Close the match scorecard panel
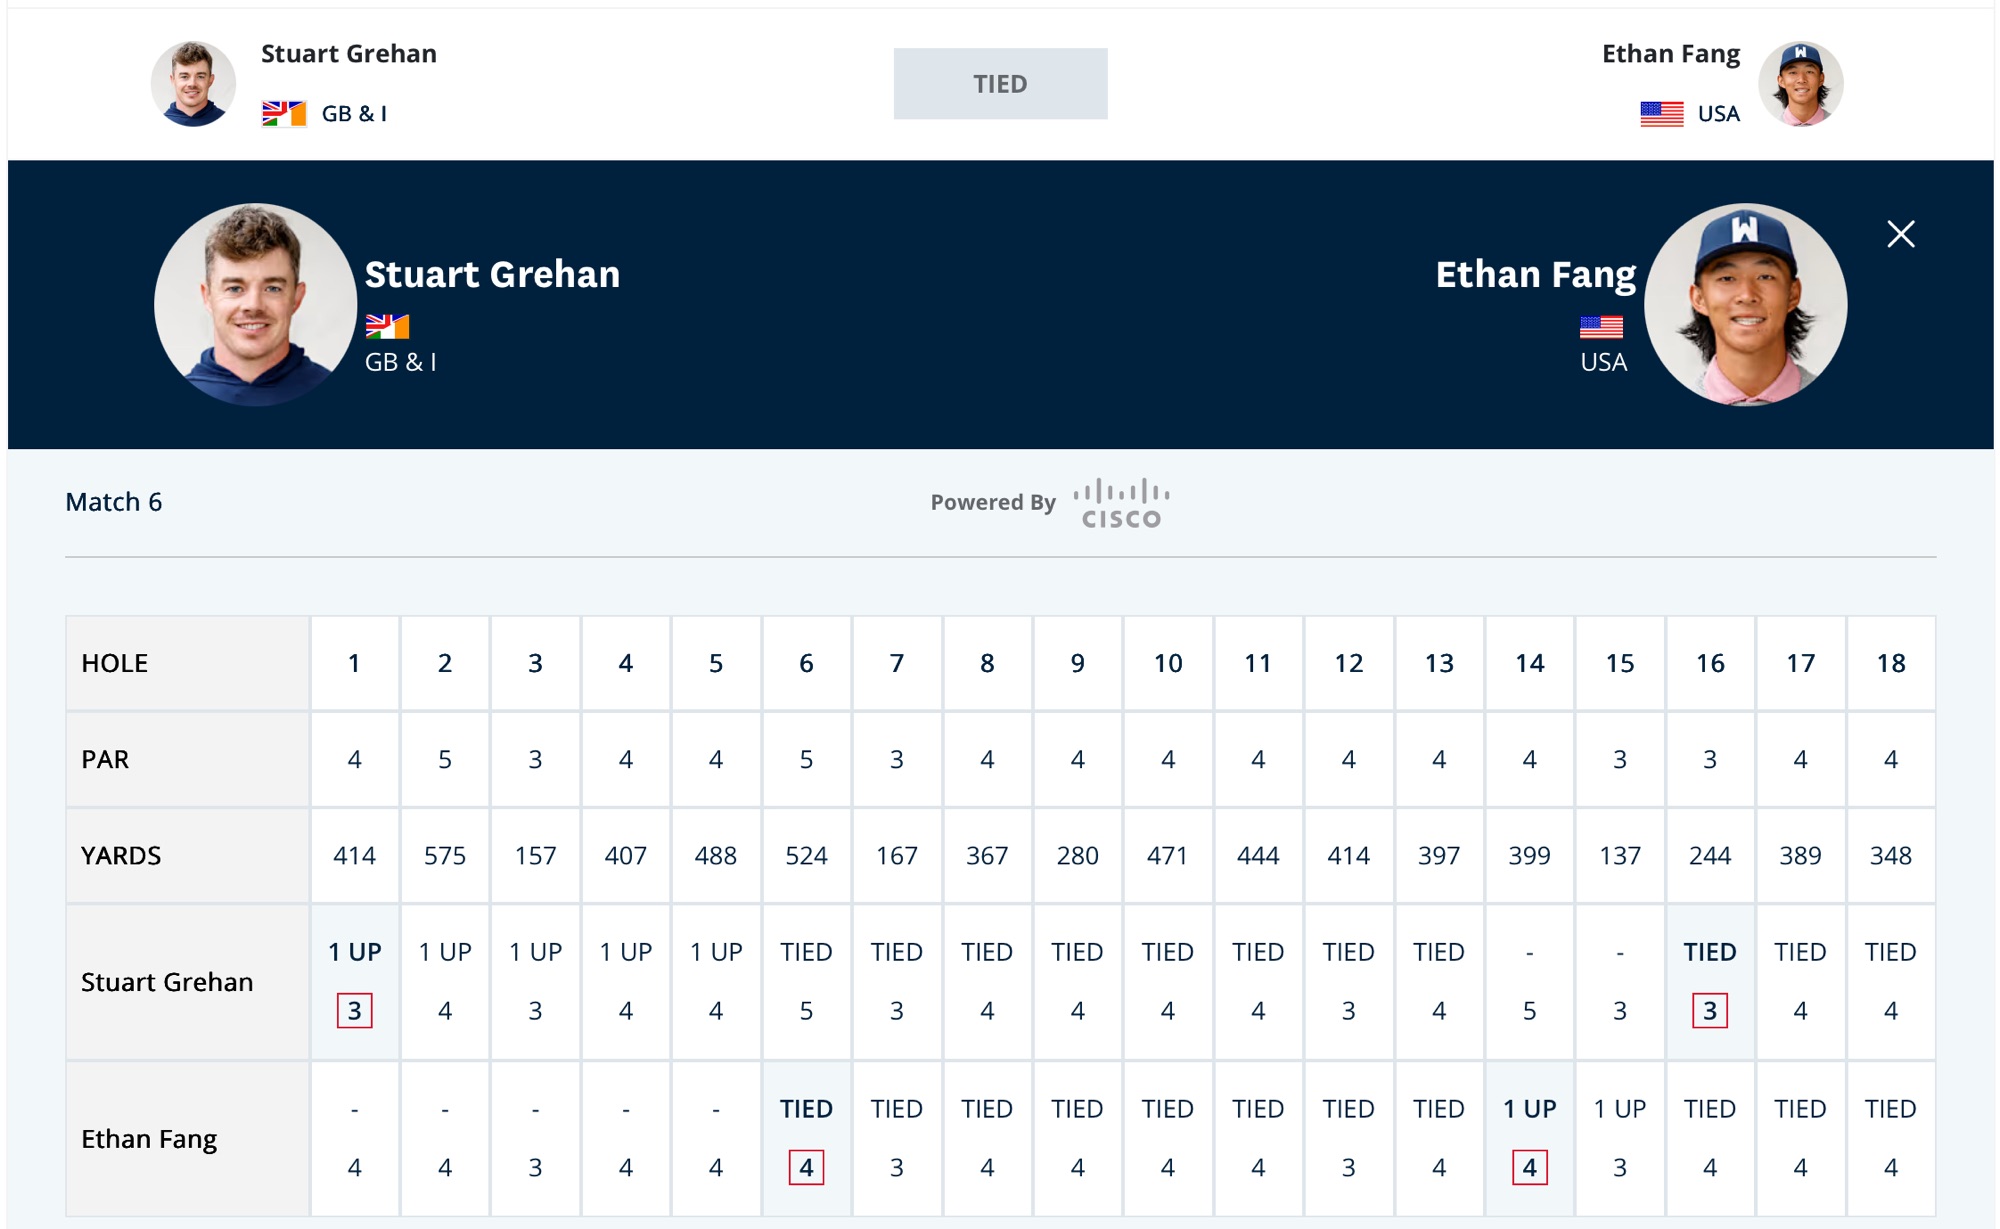 (x=1900, y=234)
